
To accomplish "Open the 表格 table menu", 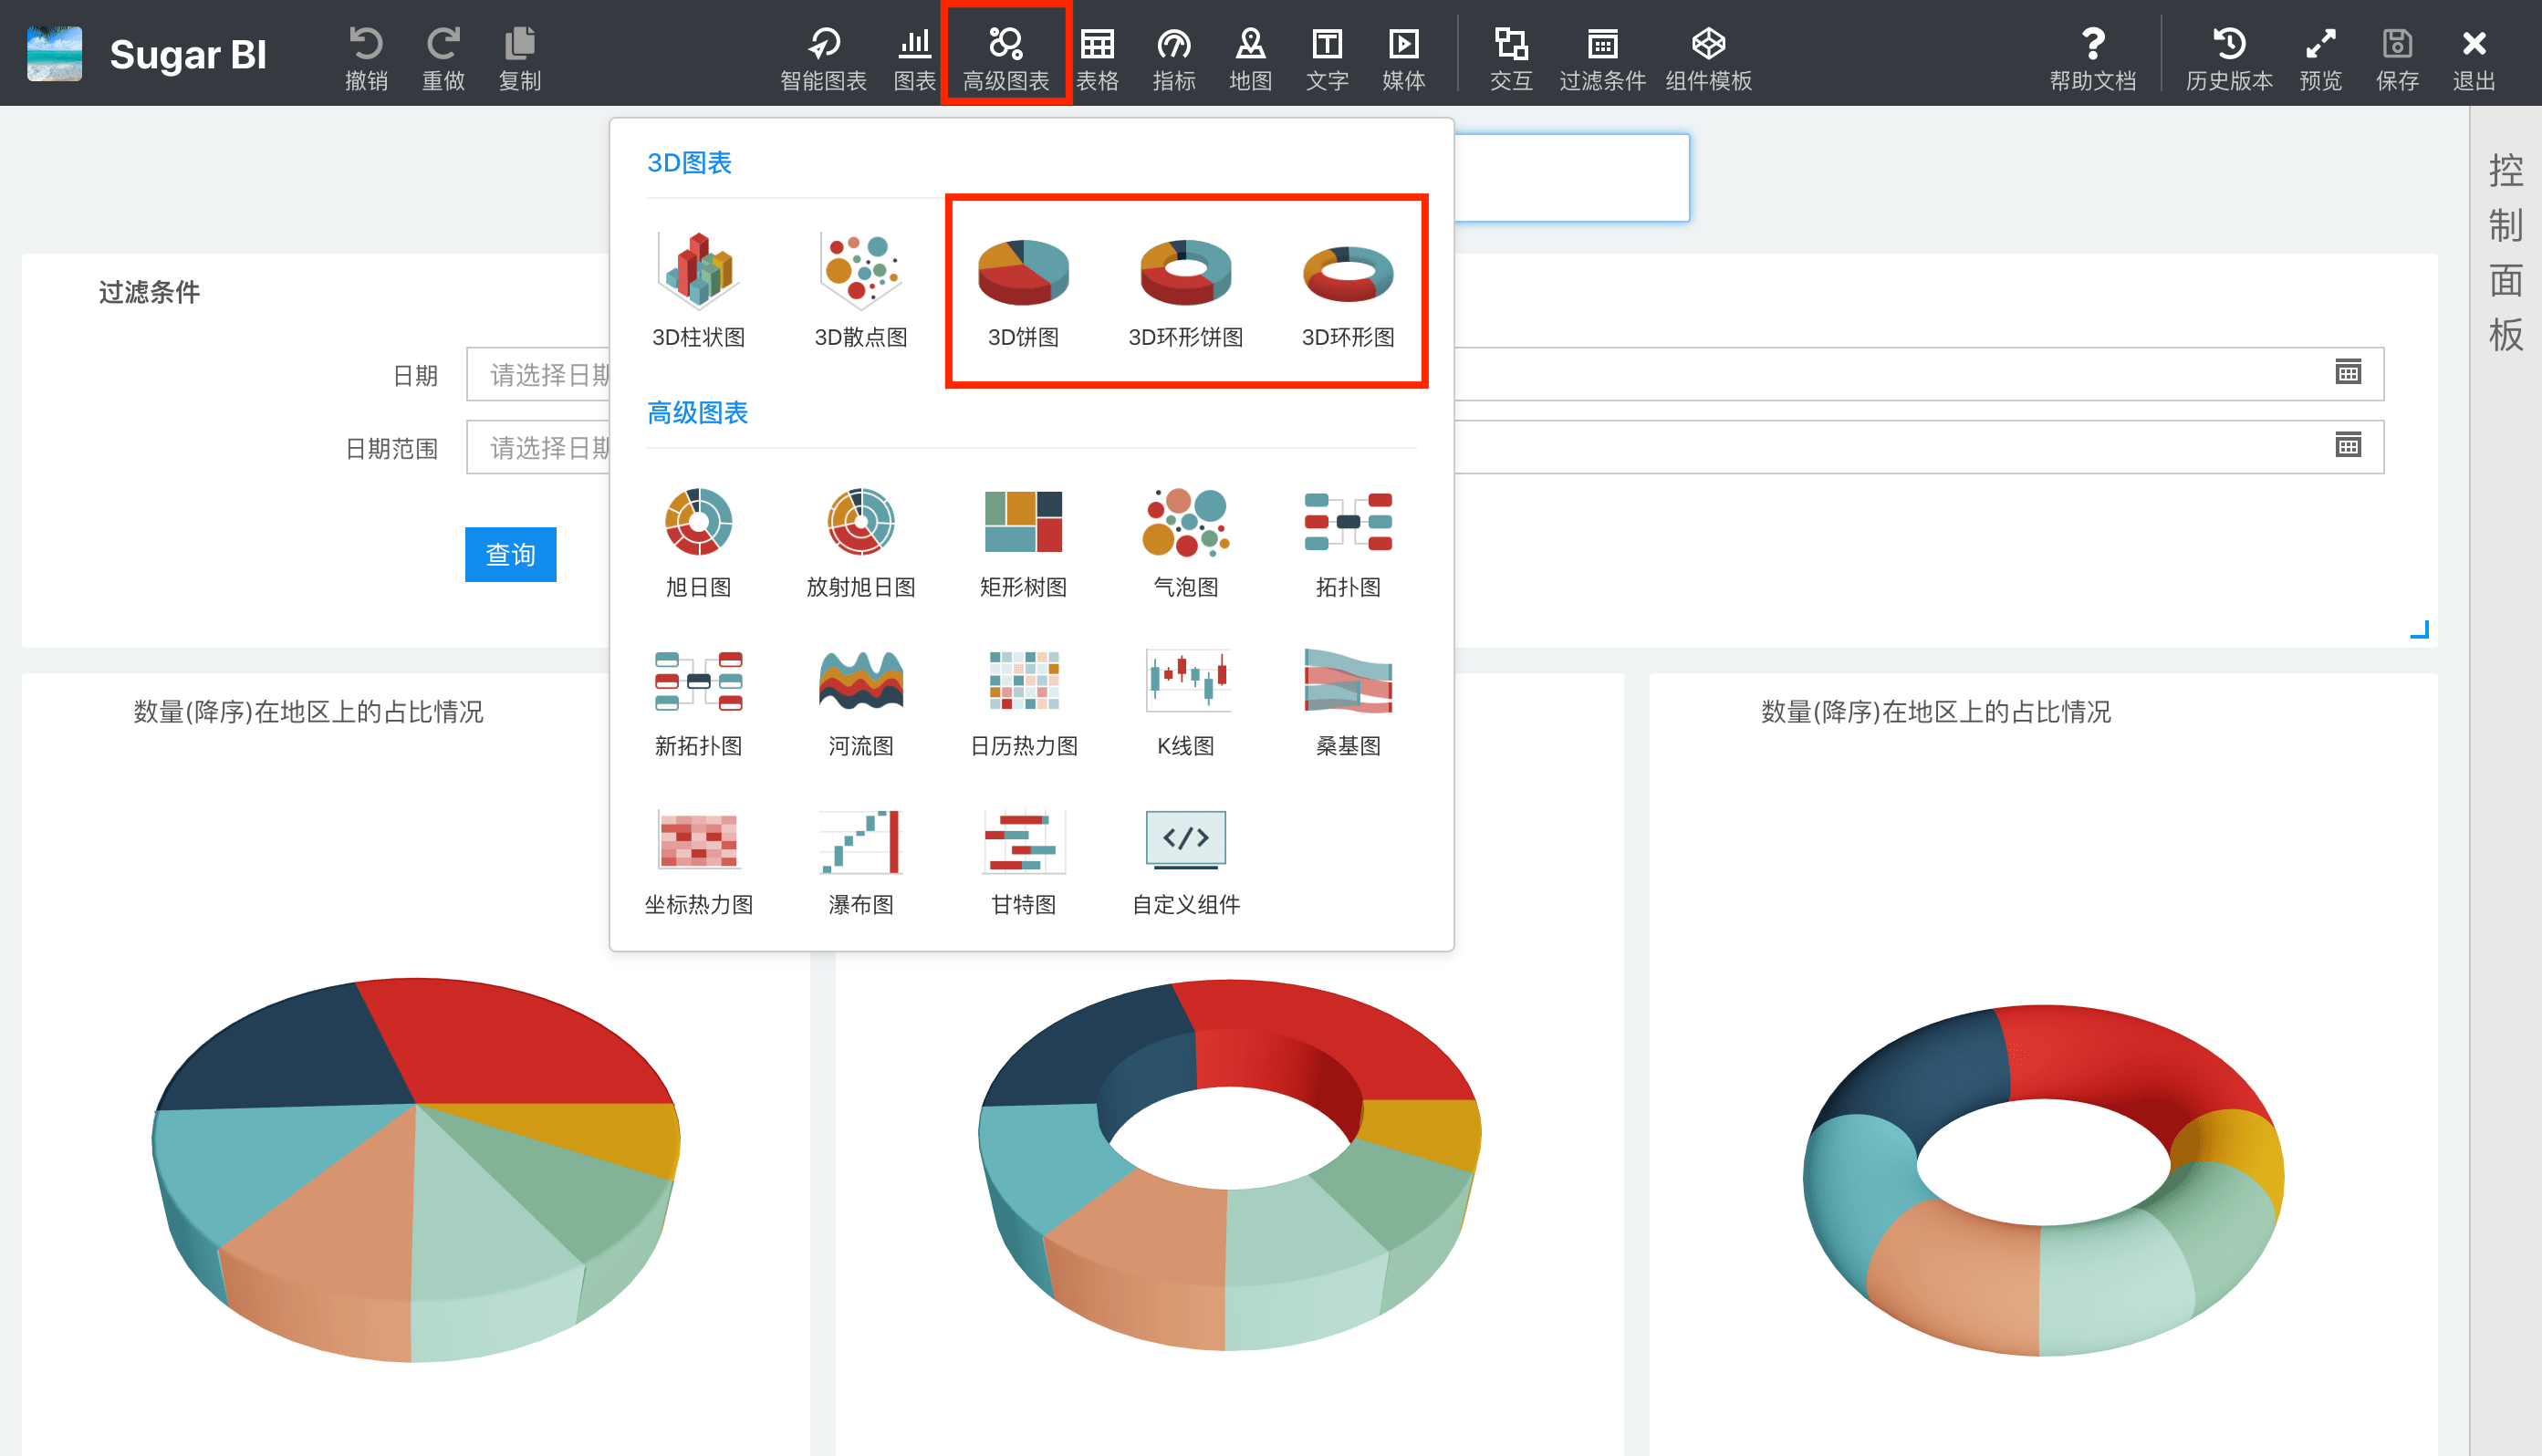I will pos(1097,58).
